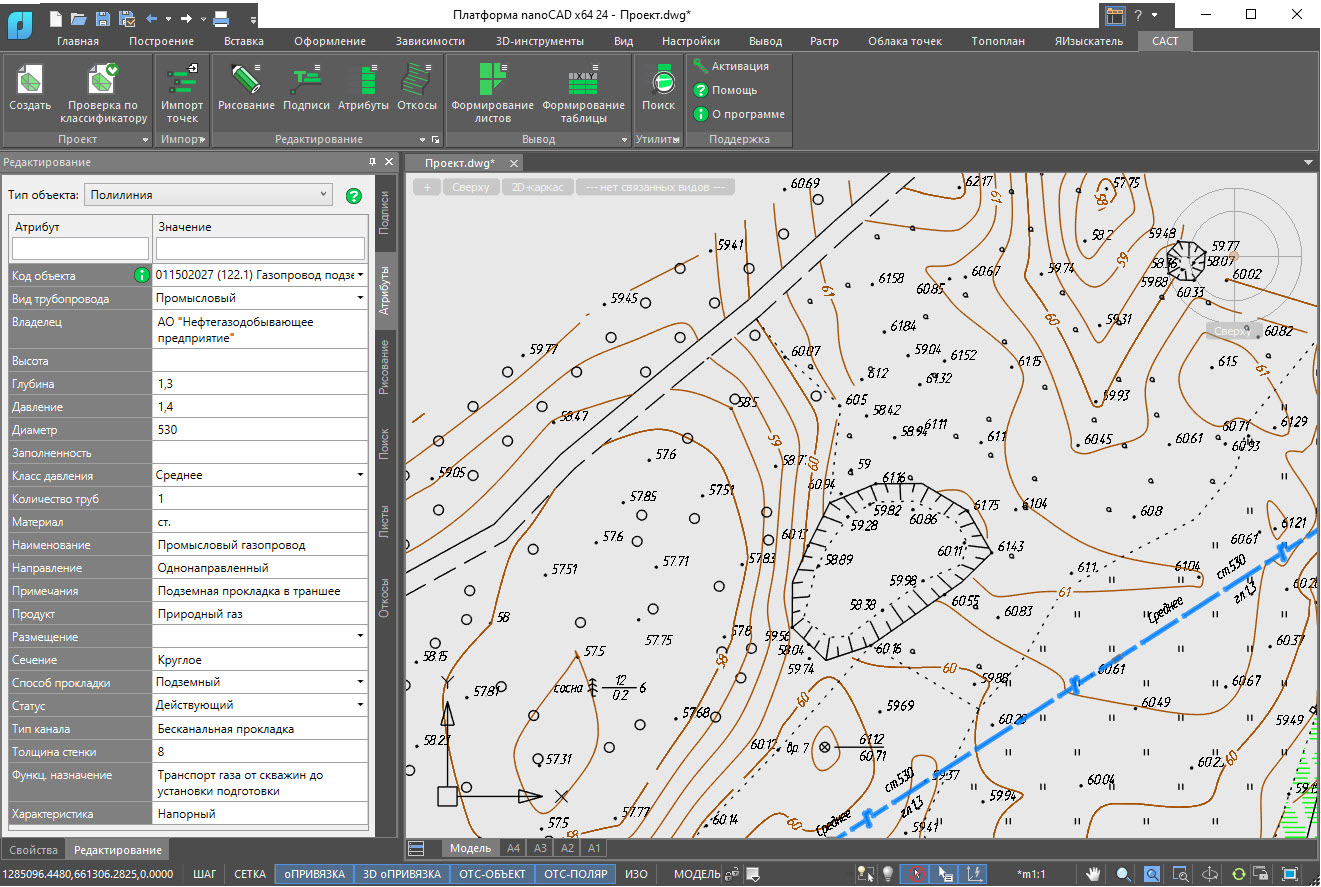Switch to the Построение ribbon tab
Screen dimensions: 1321x887
(x=161, y=41)
